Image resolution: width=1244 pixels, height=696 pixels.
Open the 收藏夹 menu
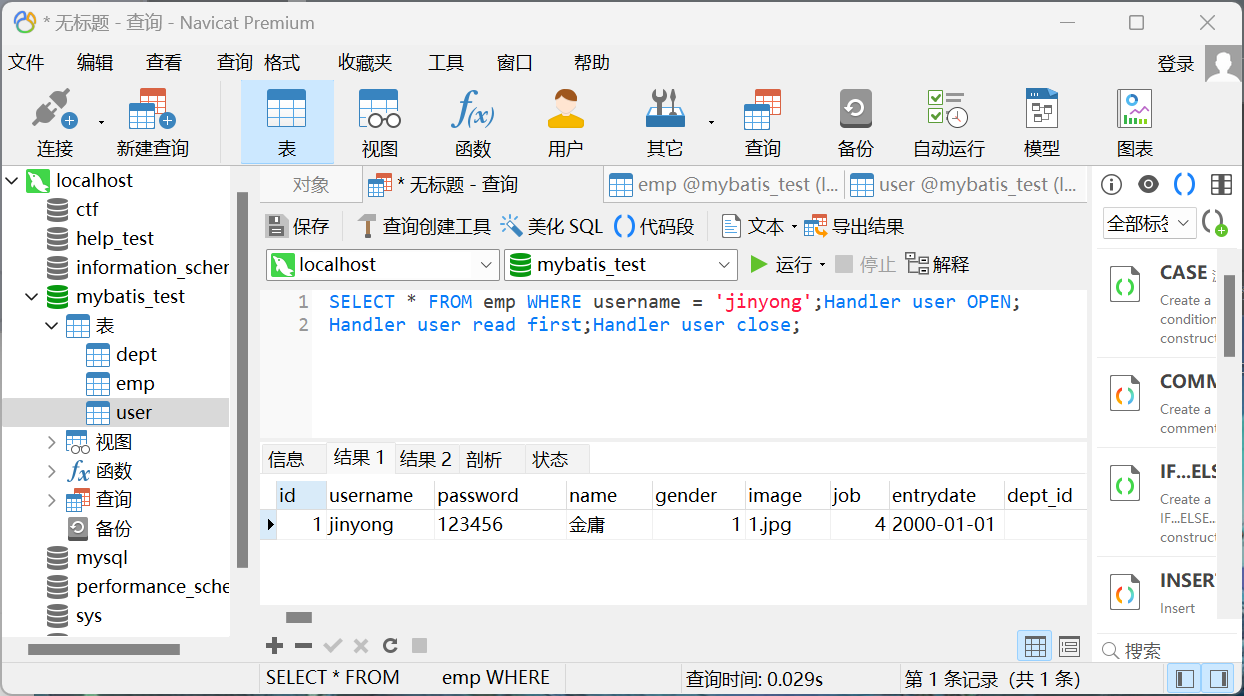pyautogui.click(x=364, y=63)
